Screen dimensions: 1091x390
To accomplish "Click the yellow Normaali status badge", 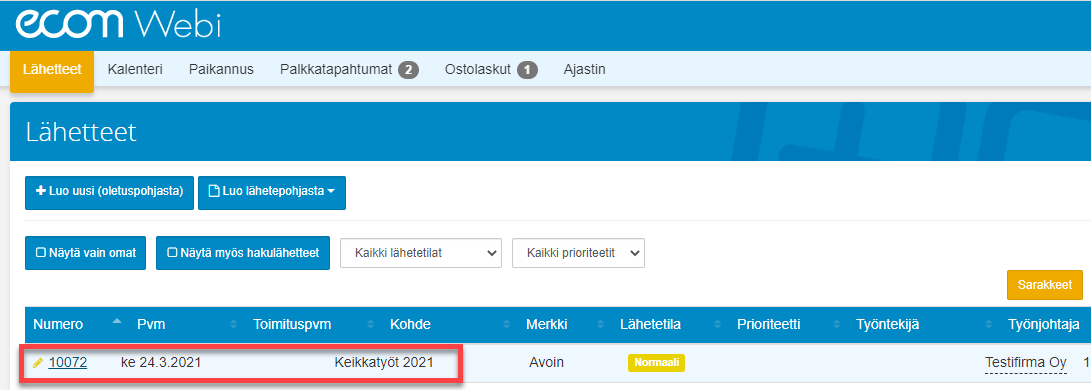I will [x=656, y=363].
